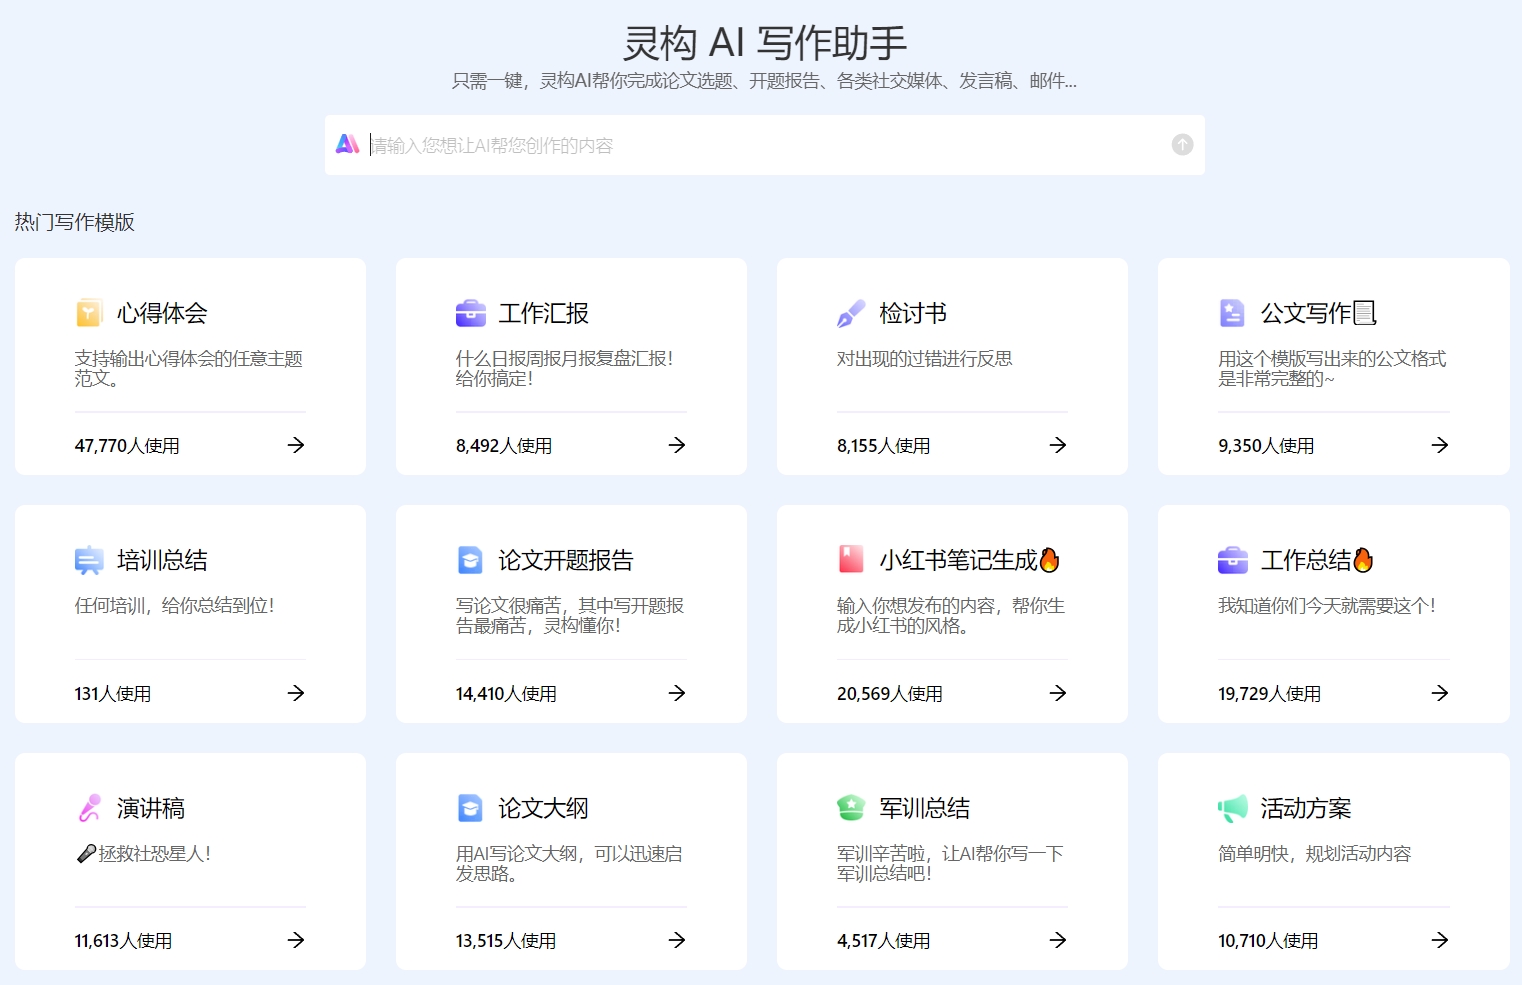Open the 军训总结 template via its arrow
The image size is (1522, 985).
pyautogui.click(x=1058, y=940)
